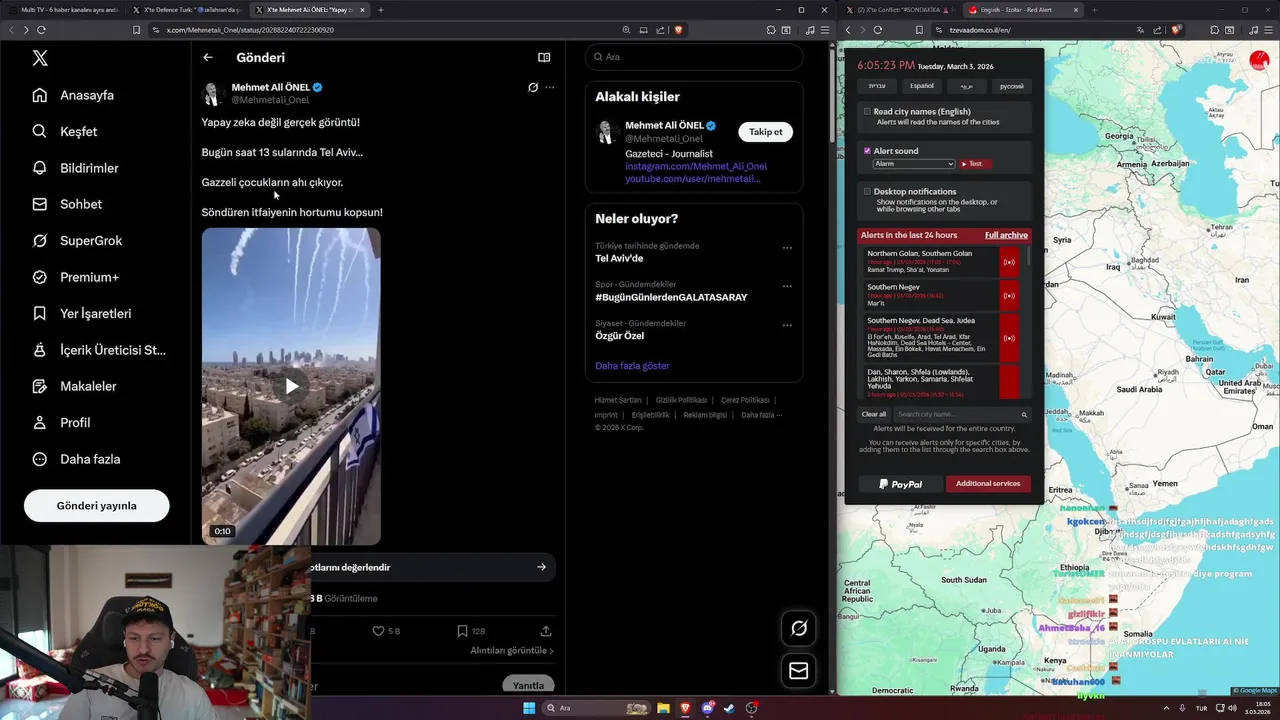Share the post with the upload icon
Screen dimensions: 1280x720
[546, 631]
